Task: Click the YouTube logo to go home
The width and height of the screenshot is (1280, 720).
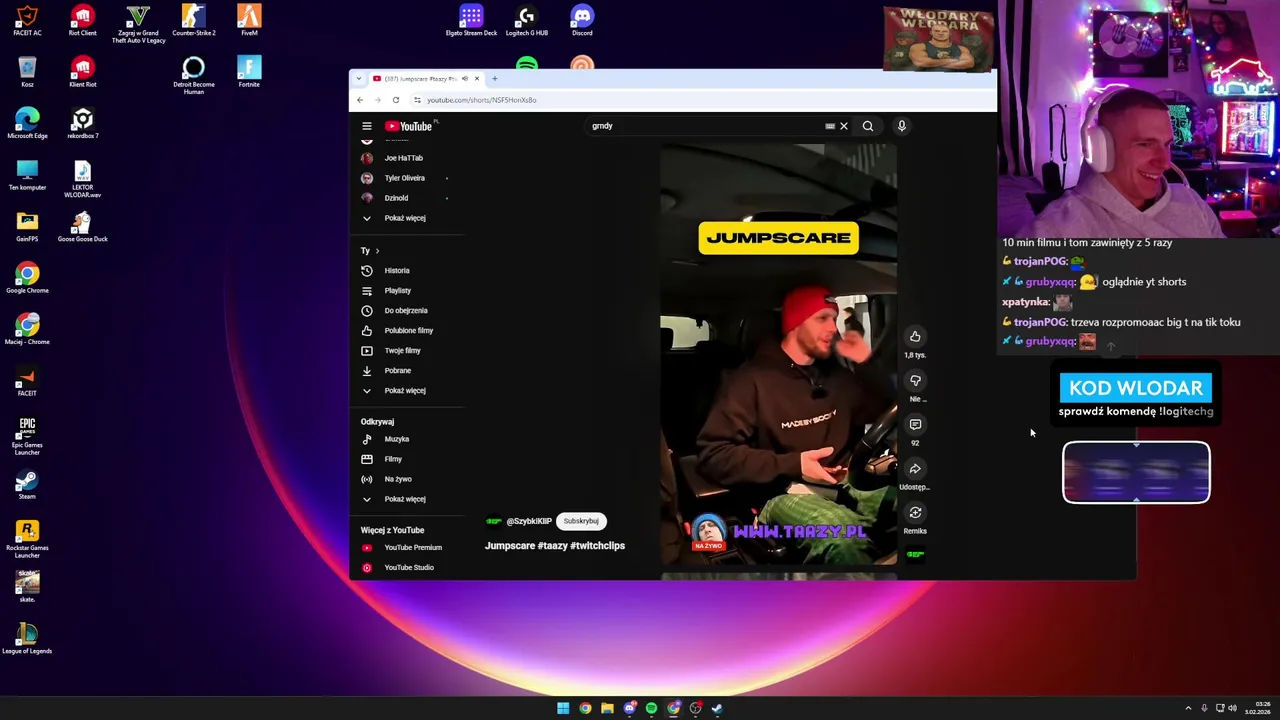Action: point(411,126)
